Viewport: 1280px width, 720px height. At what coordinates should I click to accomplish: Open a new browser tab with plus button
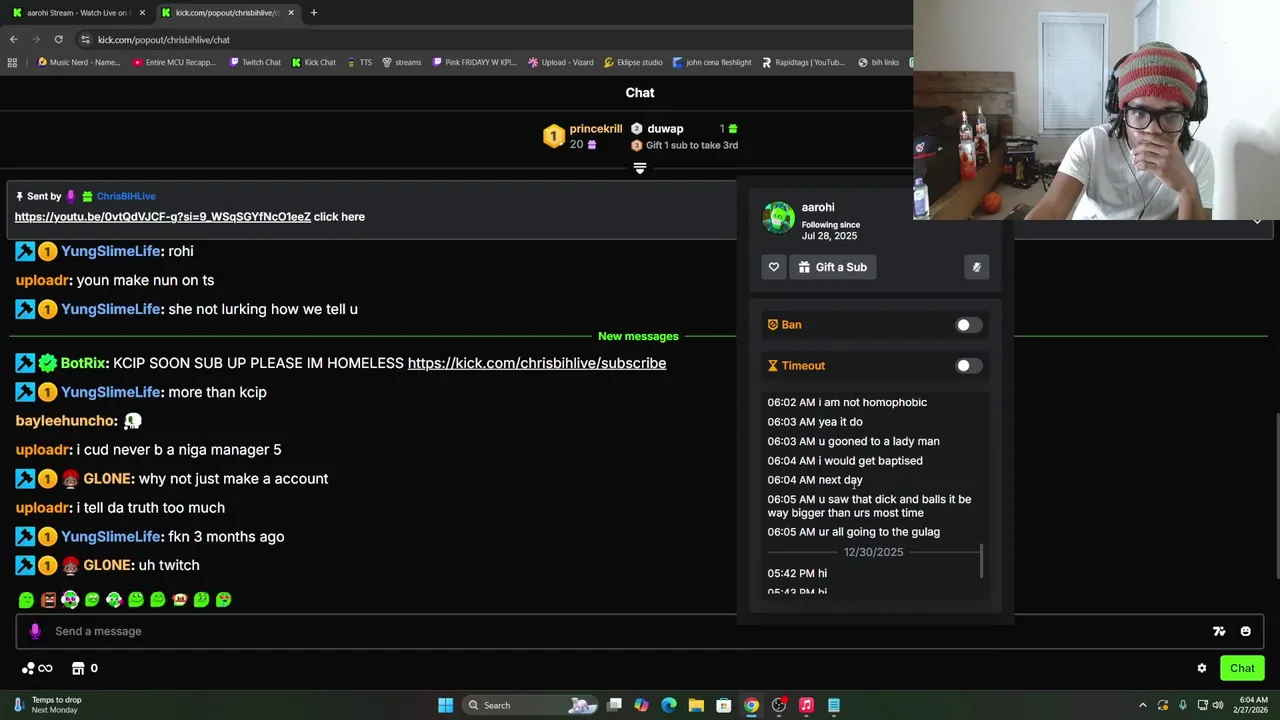point(313,12)
